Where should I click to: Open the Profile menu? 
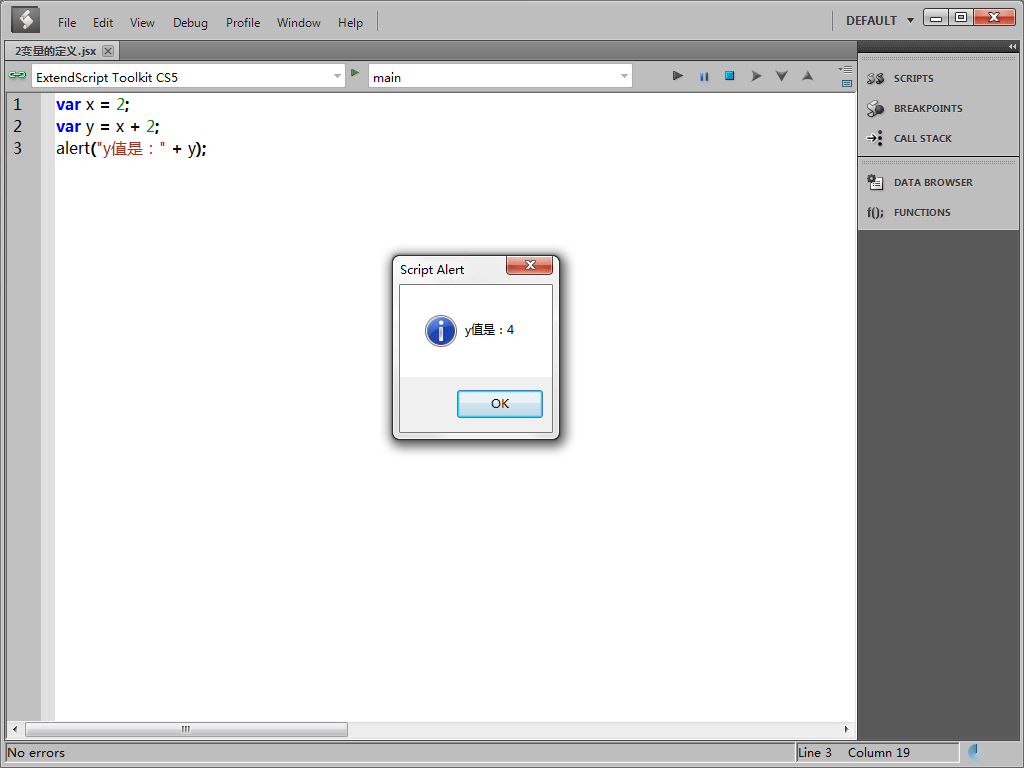point(243,23)
